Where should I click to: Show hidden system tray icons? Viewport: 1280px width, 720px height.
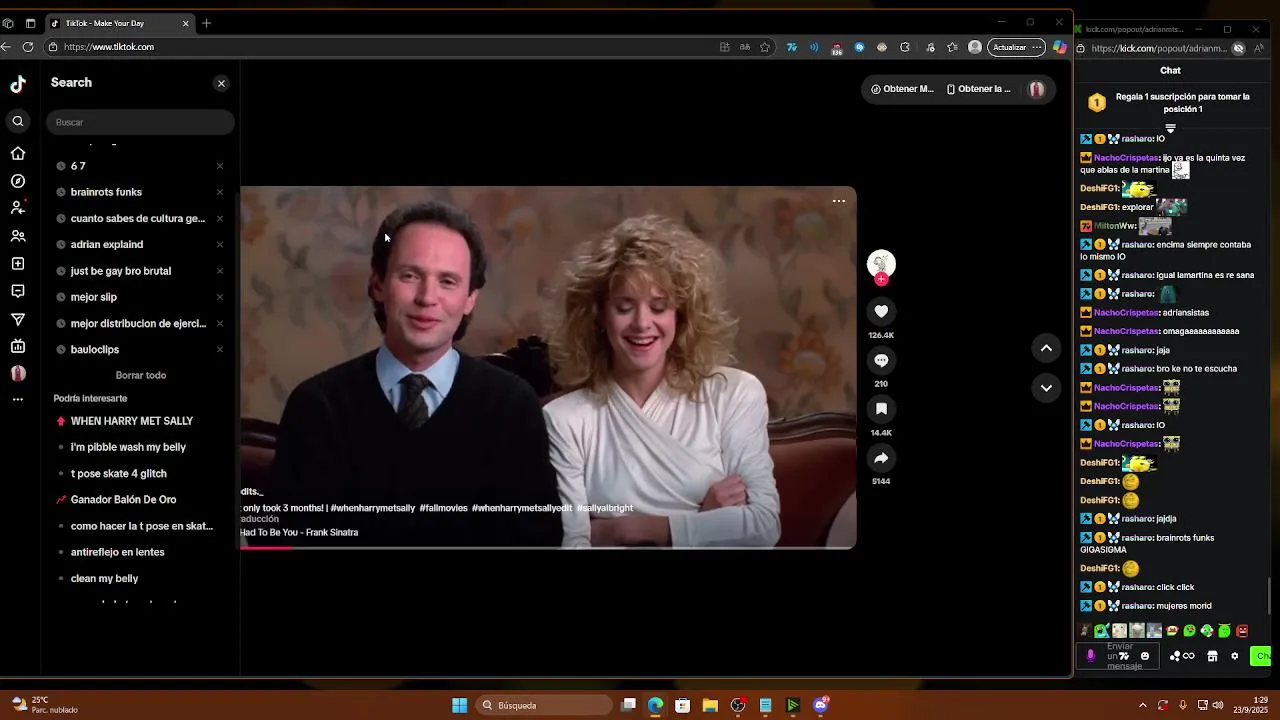pyautogui.click(x=1142, y=705)
